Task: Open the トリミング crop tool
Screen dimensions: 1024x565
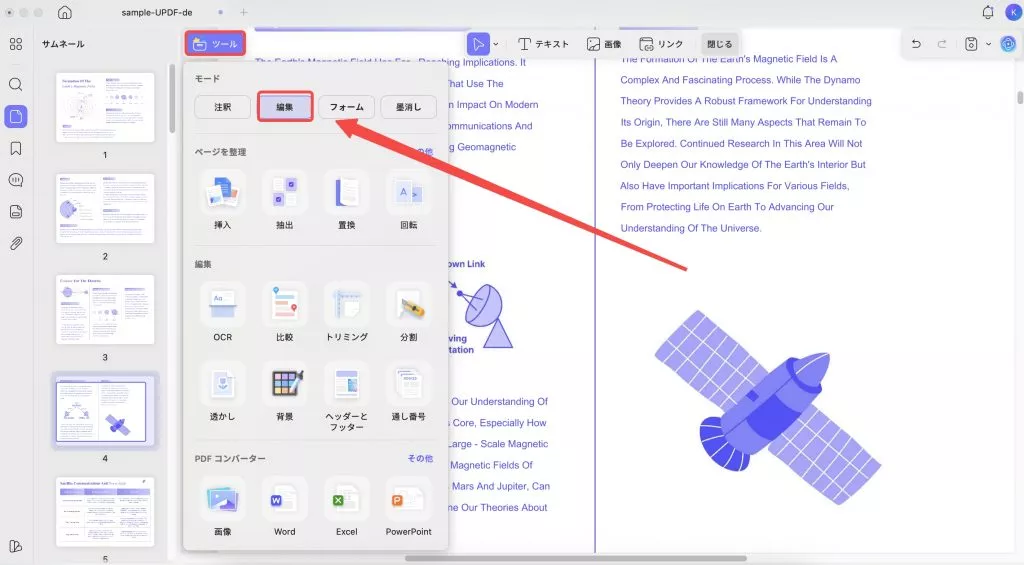Action: [x=346, y=312]
